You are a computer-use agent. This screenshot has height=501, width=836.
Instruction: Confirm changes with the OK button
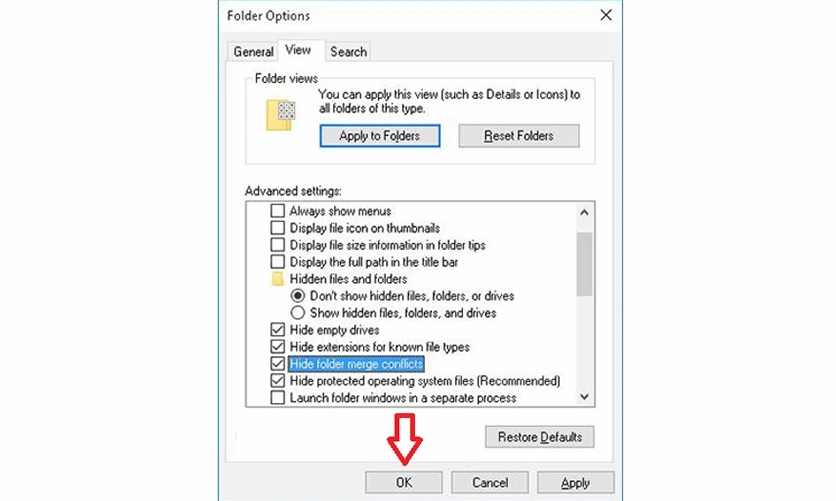point(403,482)
